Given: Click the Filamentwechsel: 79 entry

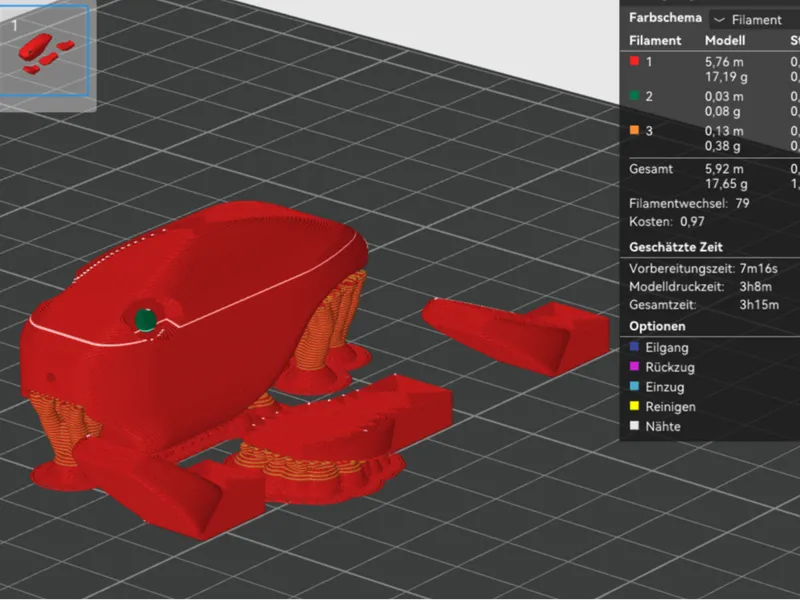Looking at the screenshot, I should point(689,204).
